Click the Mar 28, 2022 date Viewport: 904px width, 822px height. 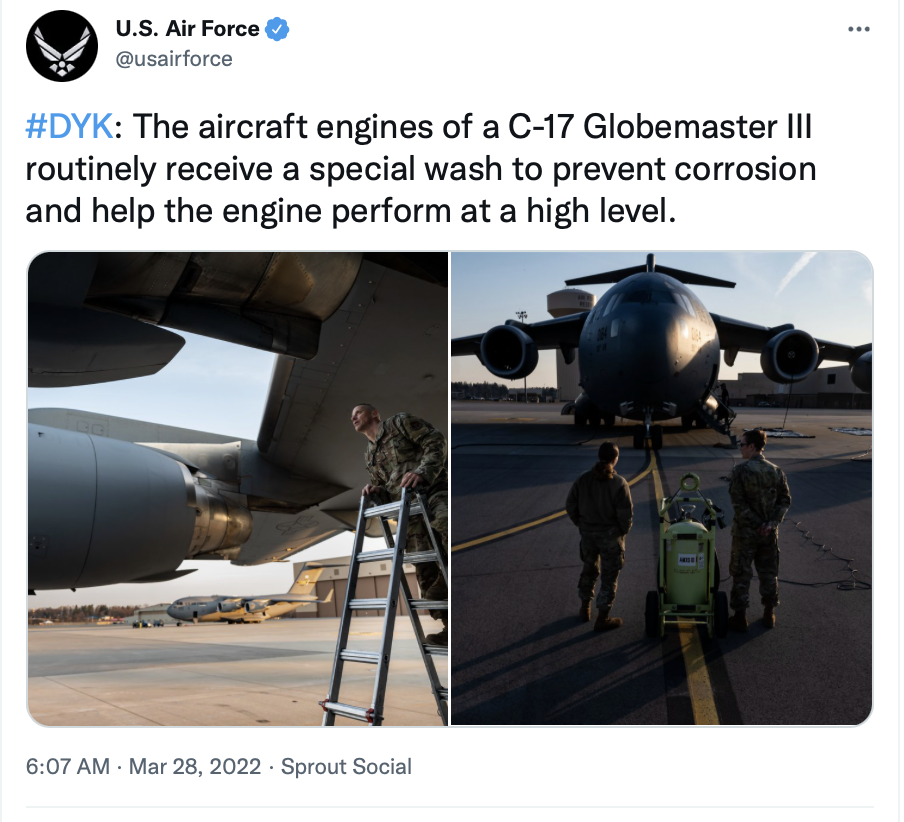(x=195, y=767)
